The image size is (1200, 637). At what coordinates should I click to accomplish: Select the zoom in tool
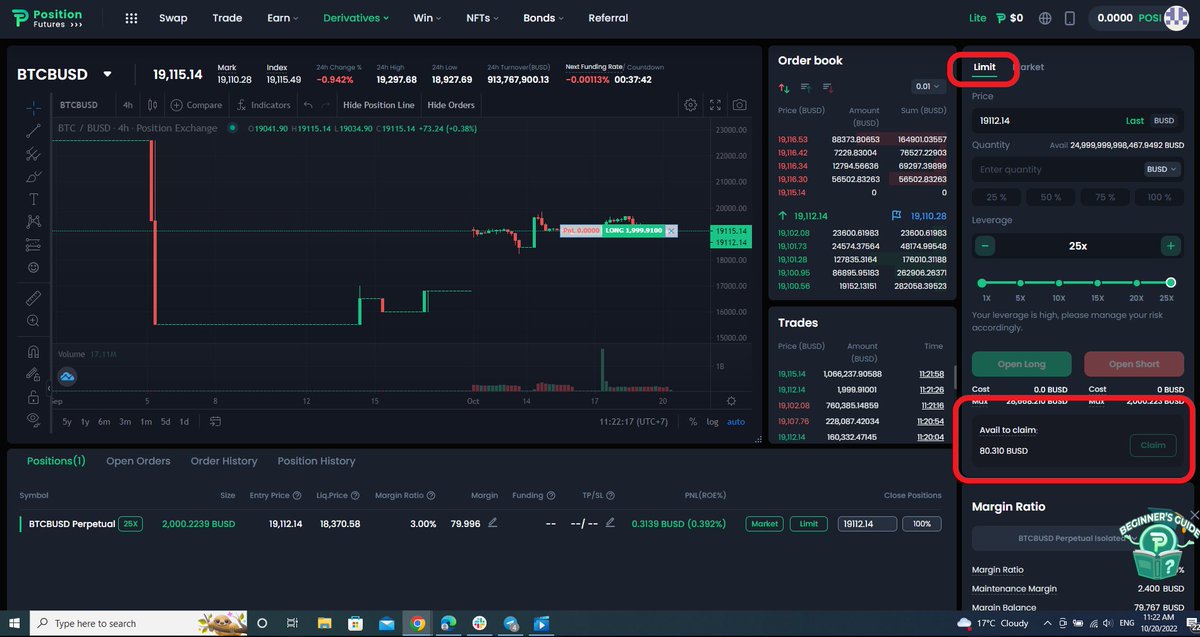coord(34,320)
